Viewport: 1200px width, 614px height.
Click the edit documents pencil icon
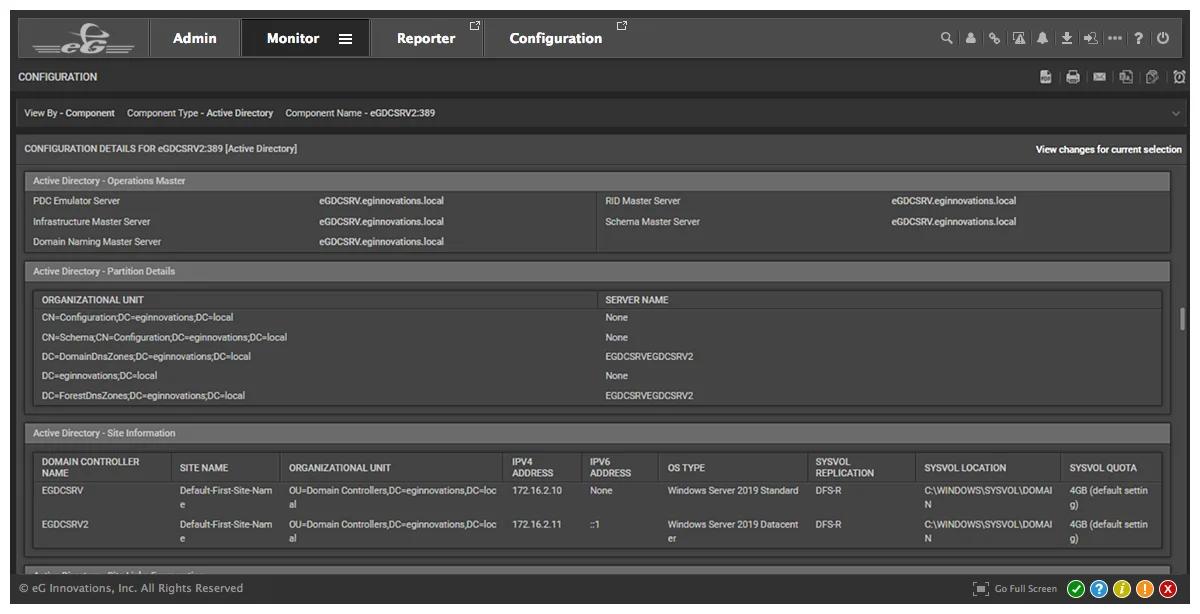(x=1152, y=77)
